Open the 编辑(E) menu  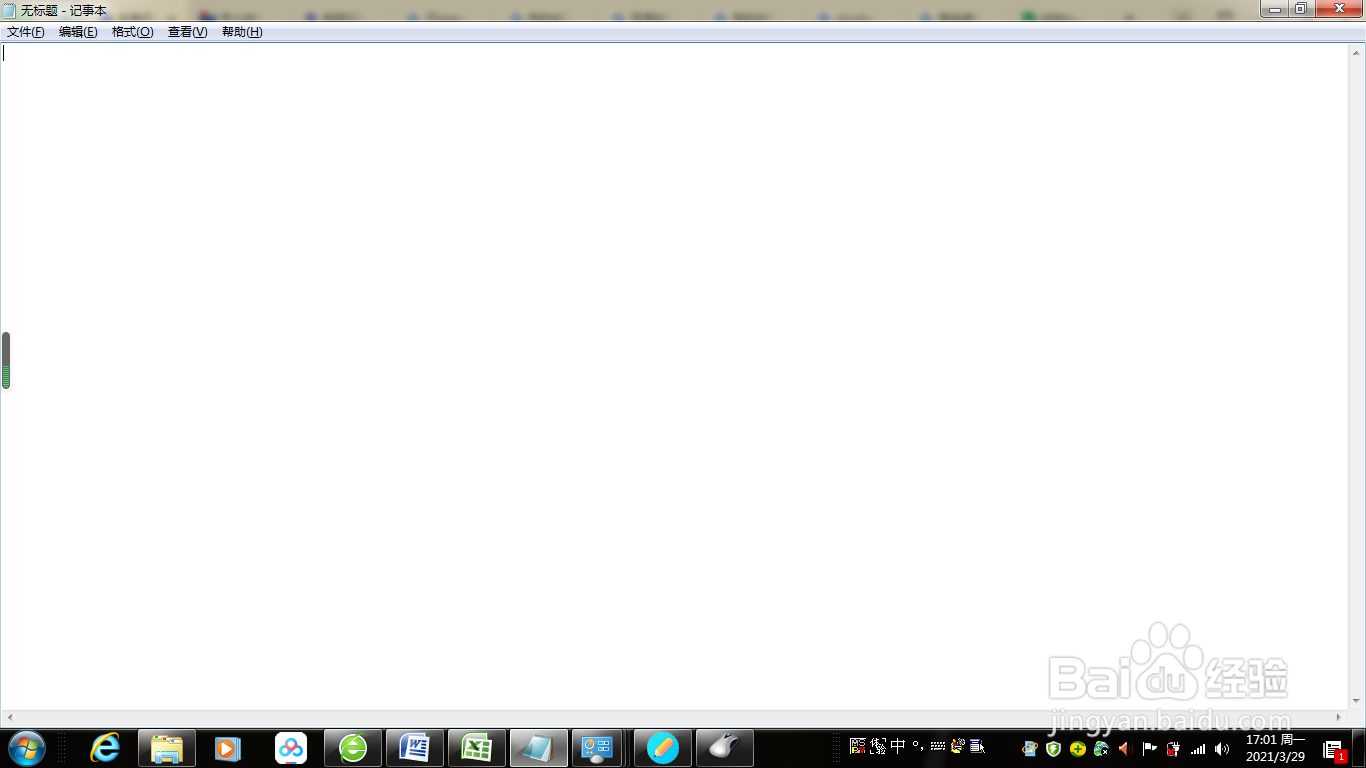coord(78,32)
